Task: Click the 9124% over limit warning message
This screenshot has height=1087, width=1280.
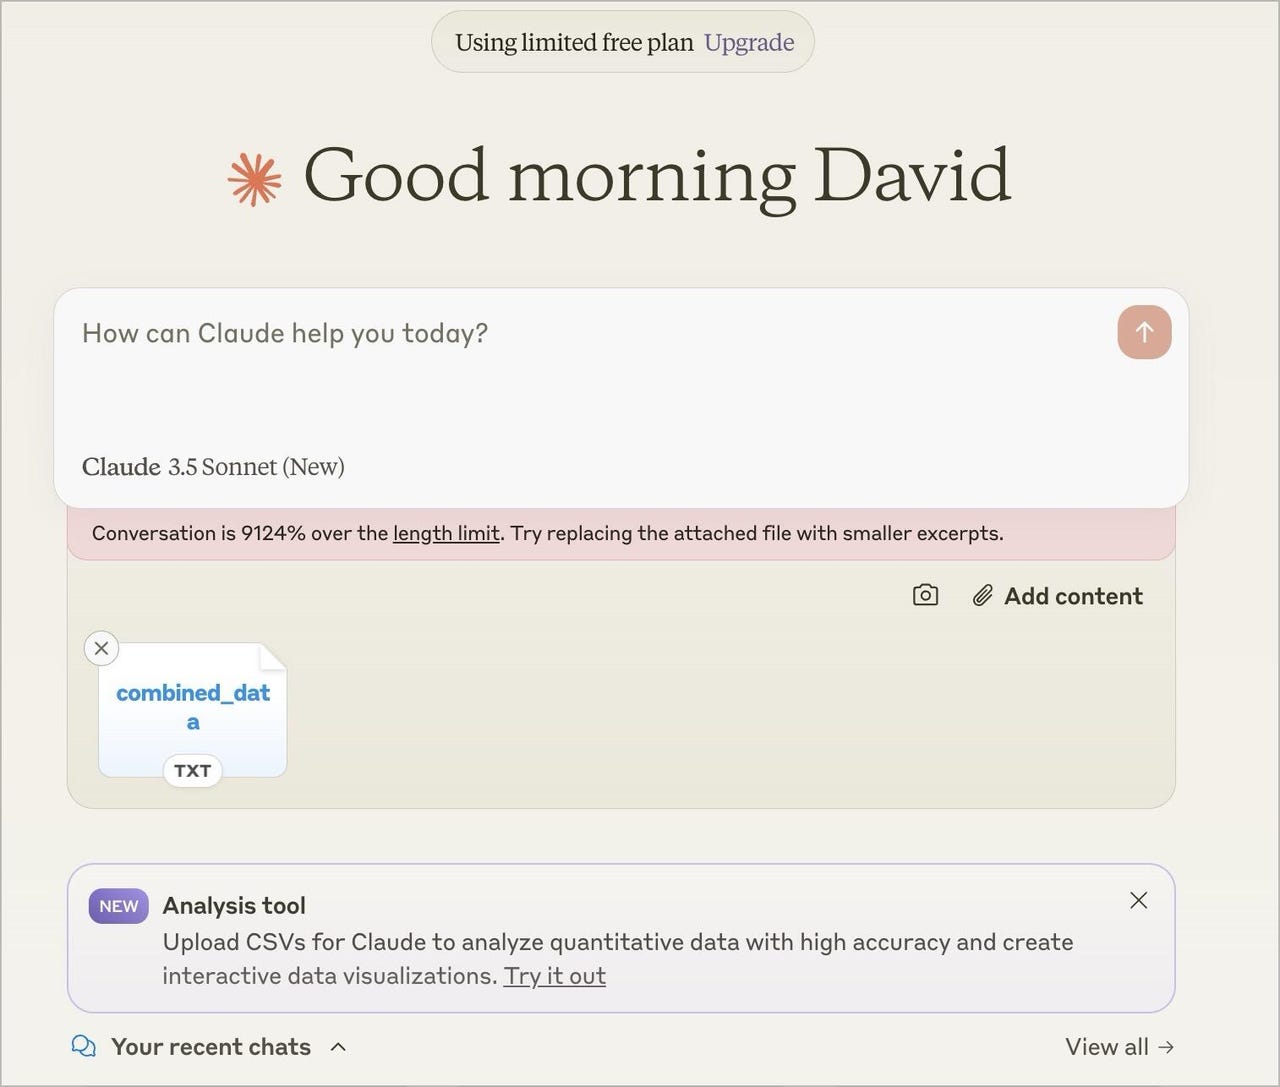Action: [548, 533]
